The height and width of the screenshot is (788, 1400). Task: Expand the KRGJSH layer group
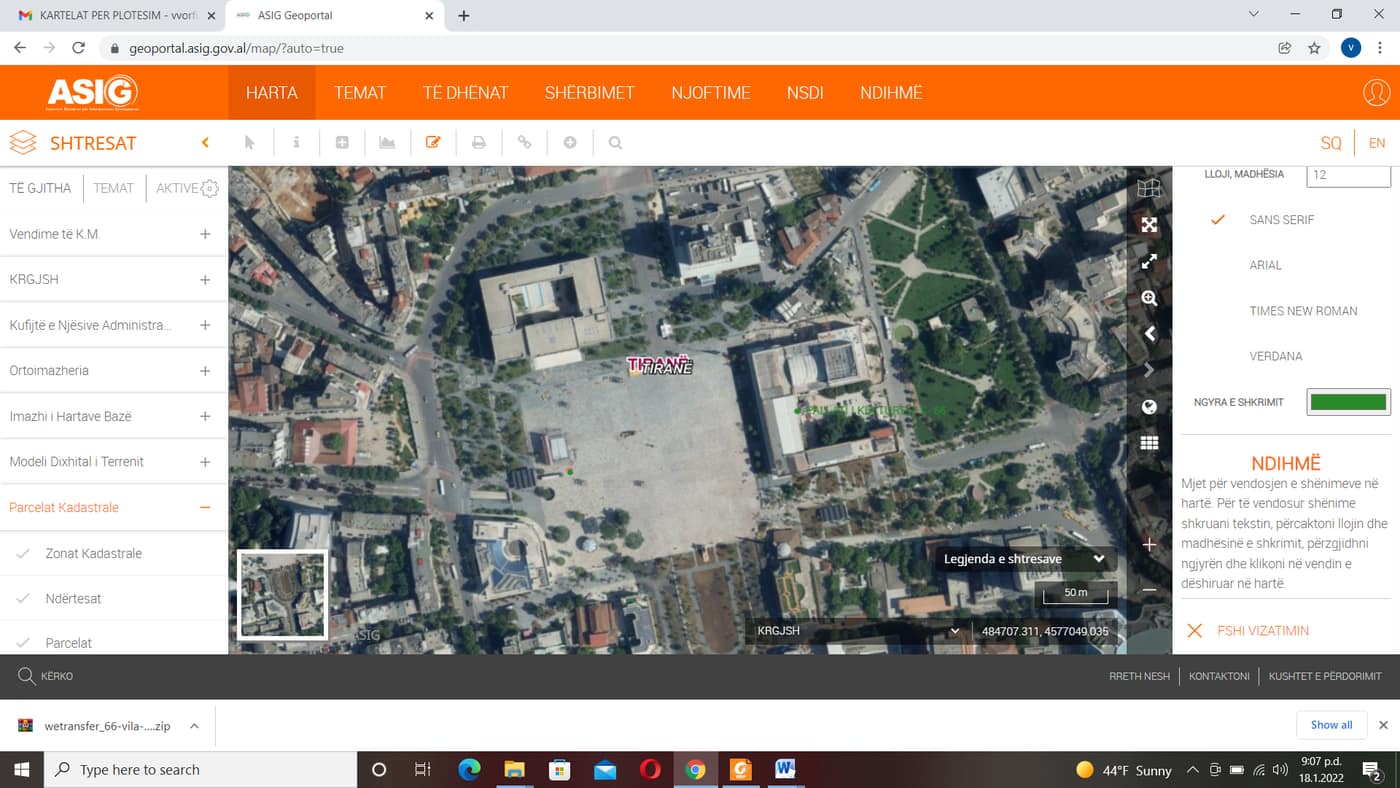click(205, 279)
